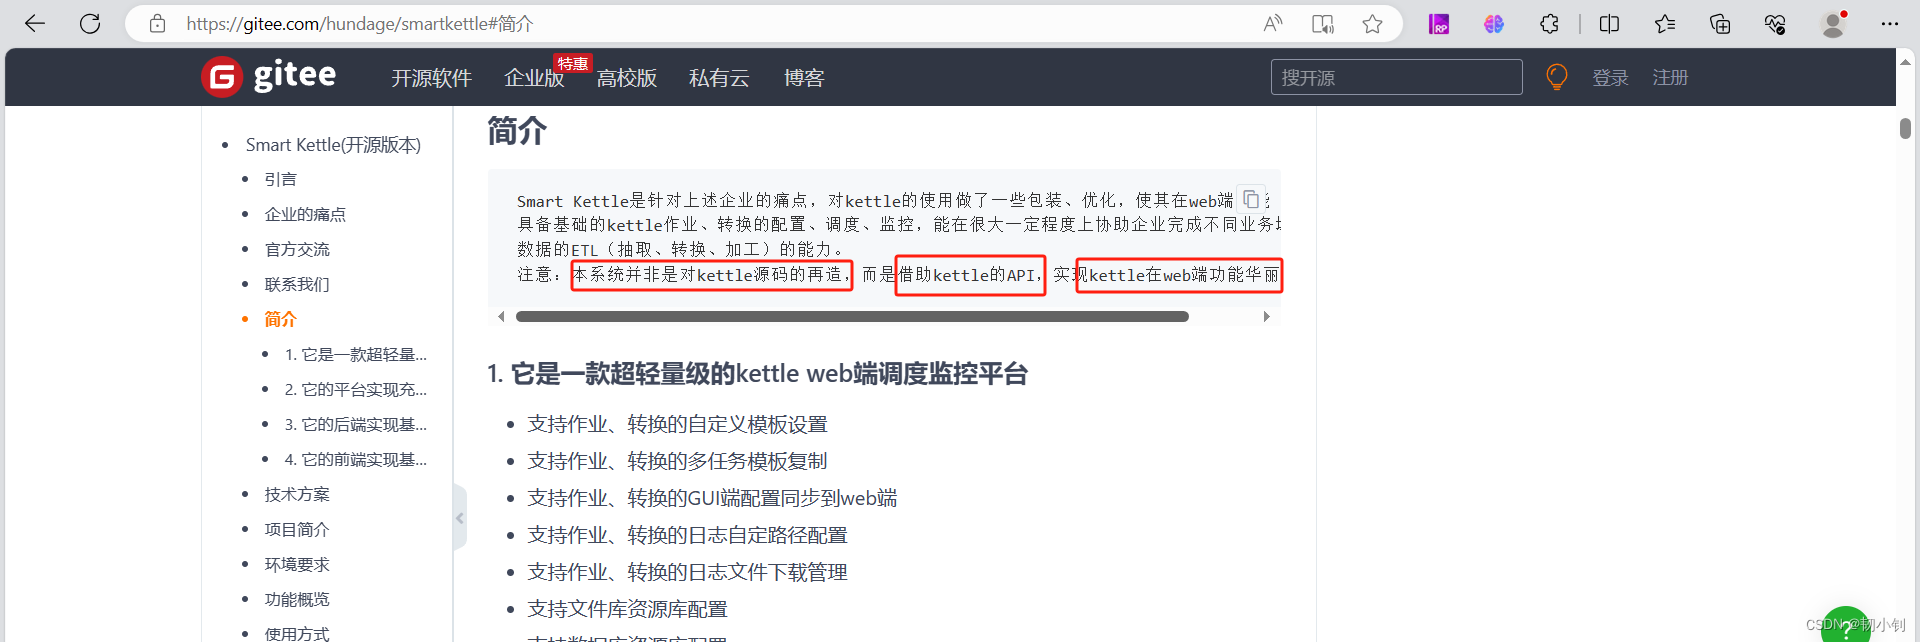Viewport: 1920px width, 642px height.
Task: Click the address bar URL
Action: pyautogui.click(x=360, y=24)
